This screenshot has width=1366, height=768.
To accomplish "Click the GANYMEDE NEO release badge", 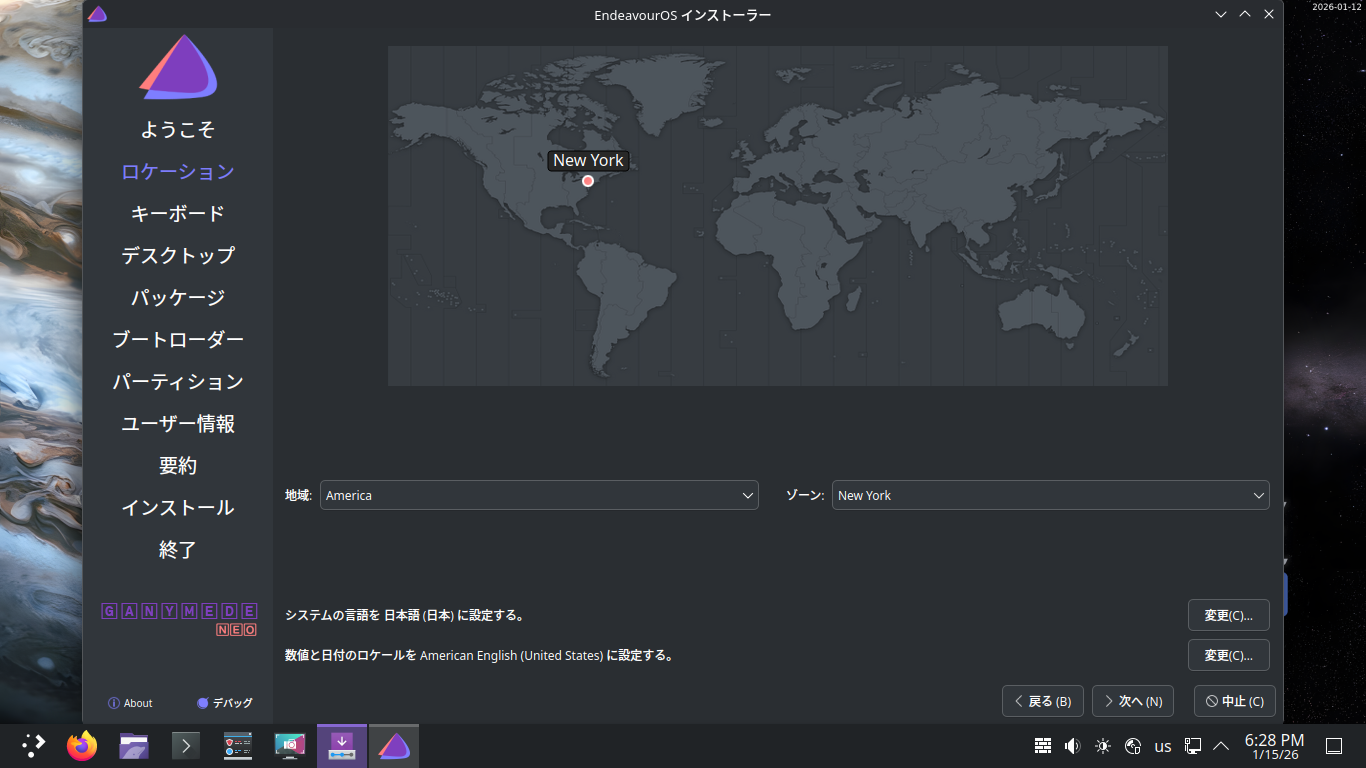I will [x=179, y=620].
